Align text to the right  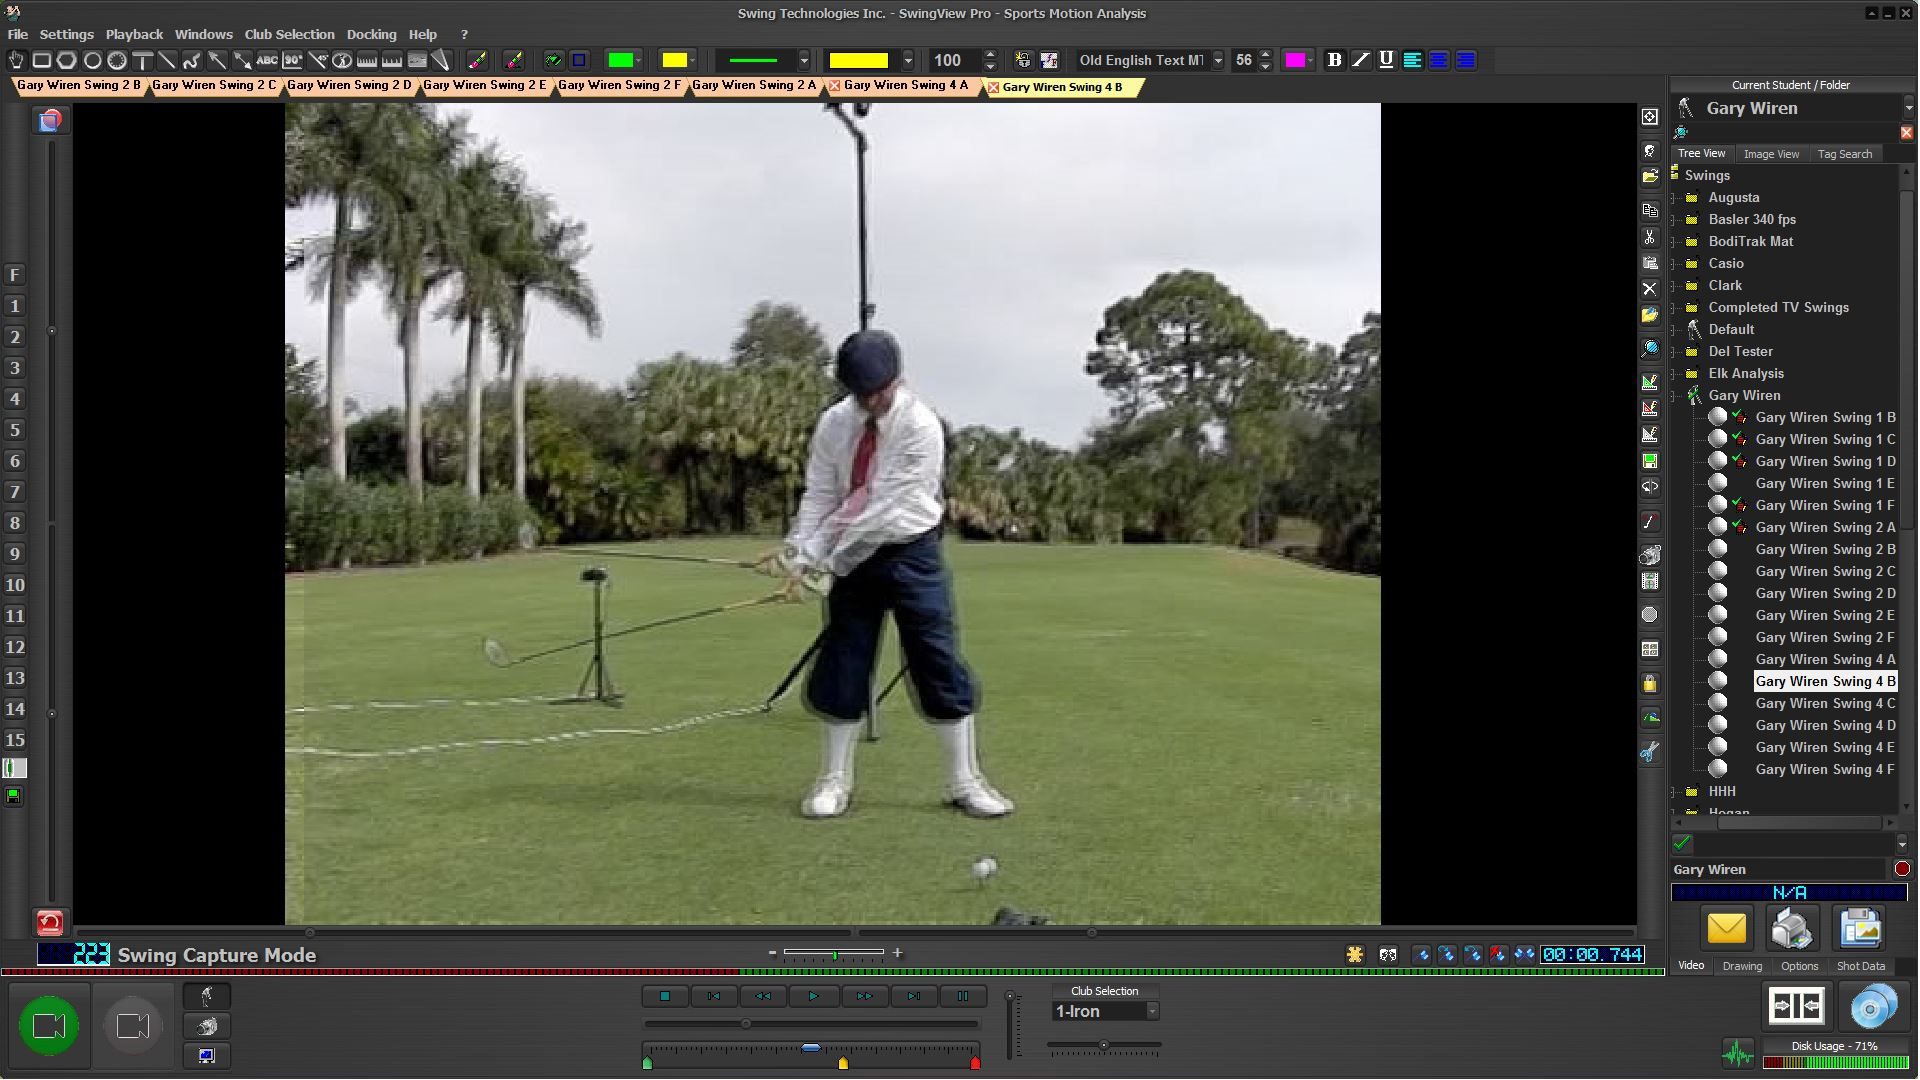pos(1465,60)
